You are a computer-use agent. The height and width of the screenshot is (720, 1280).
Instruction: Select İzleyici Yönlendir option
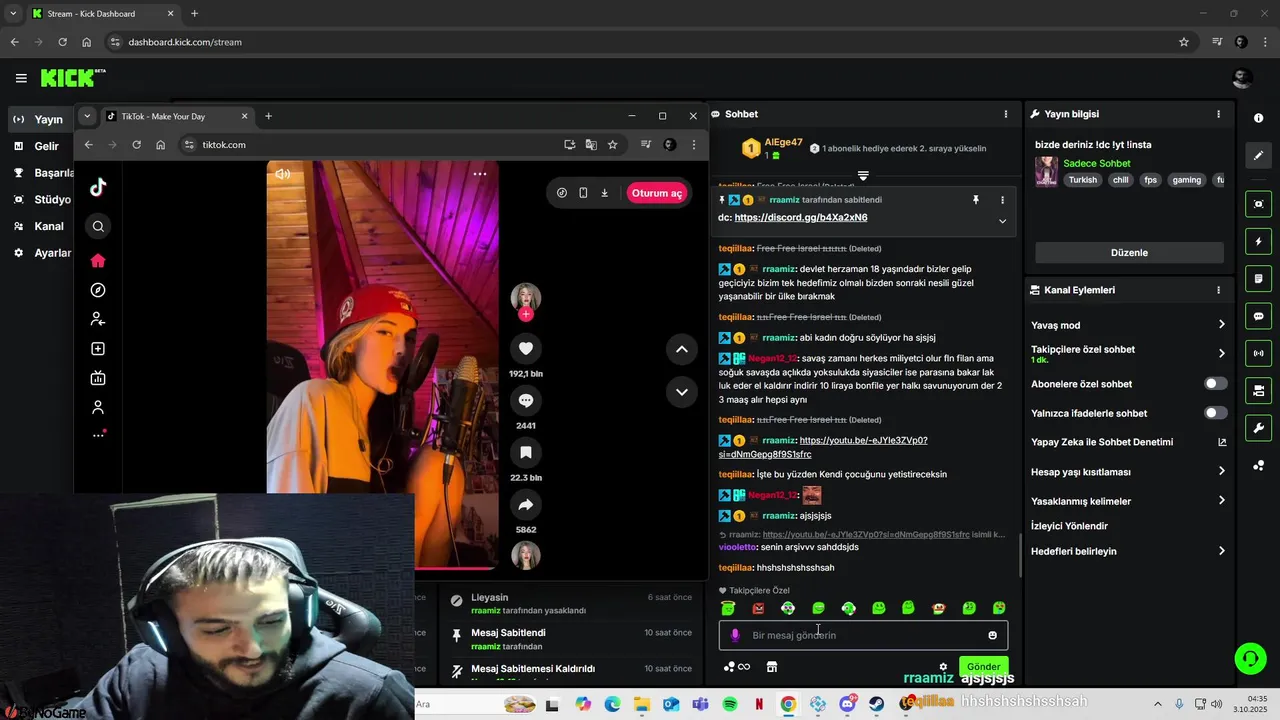click(1069, 526)
